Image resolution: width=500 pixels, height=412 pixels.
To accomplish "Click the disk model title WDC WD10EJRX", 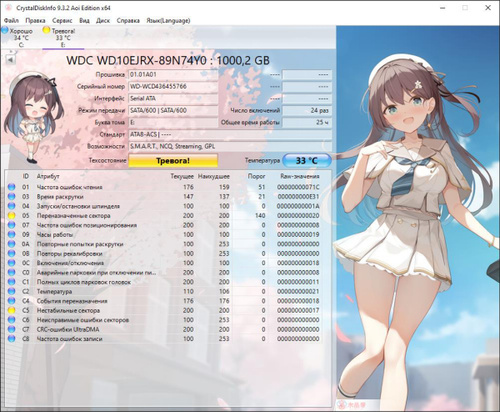I will click(168, 60).
